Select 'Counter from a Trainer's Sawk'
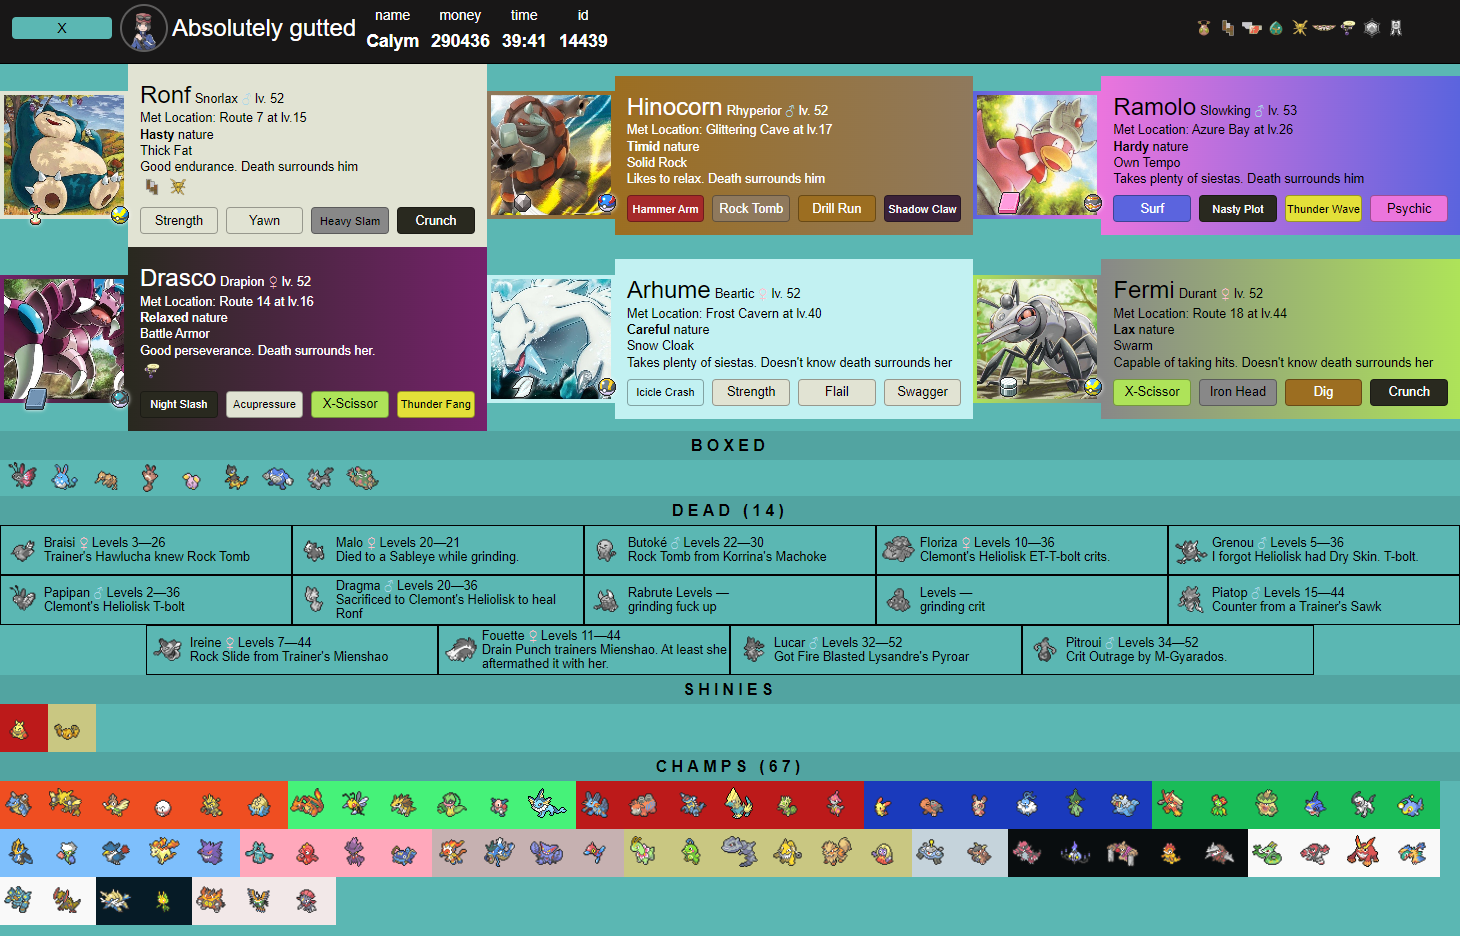 (1296, 607)
